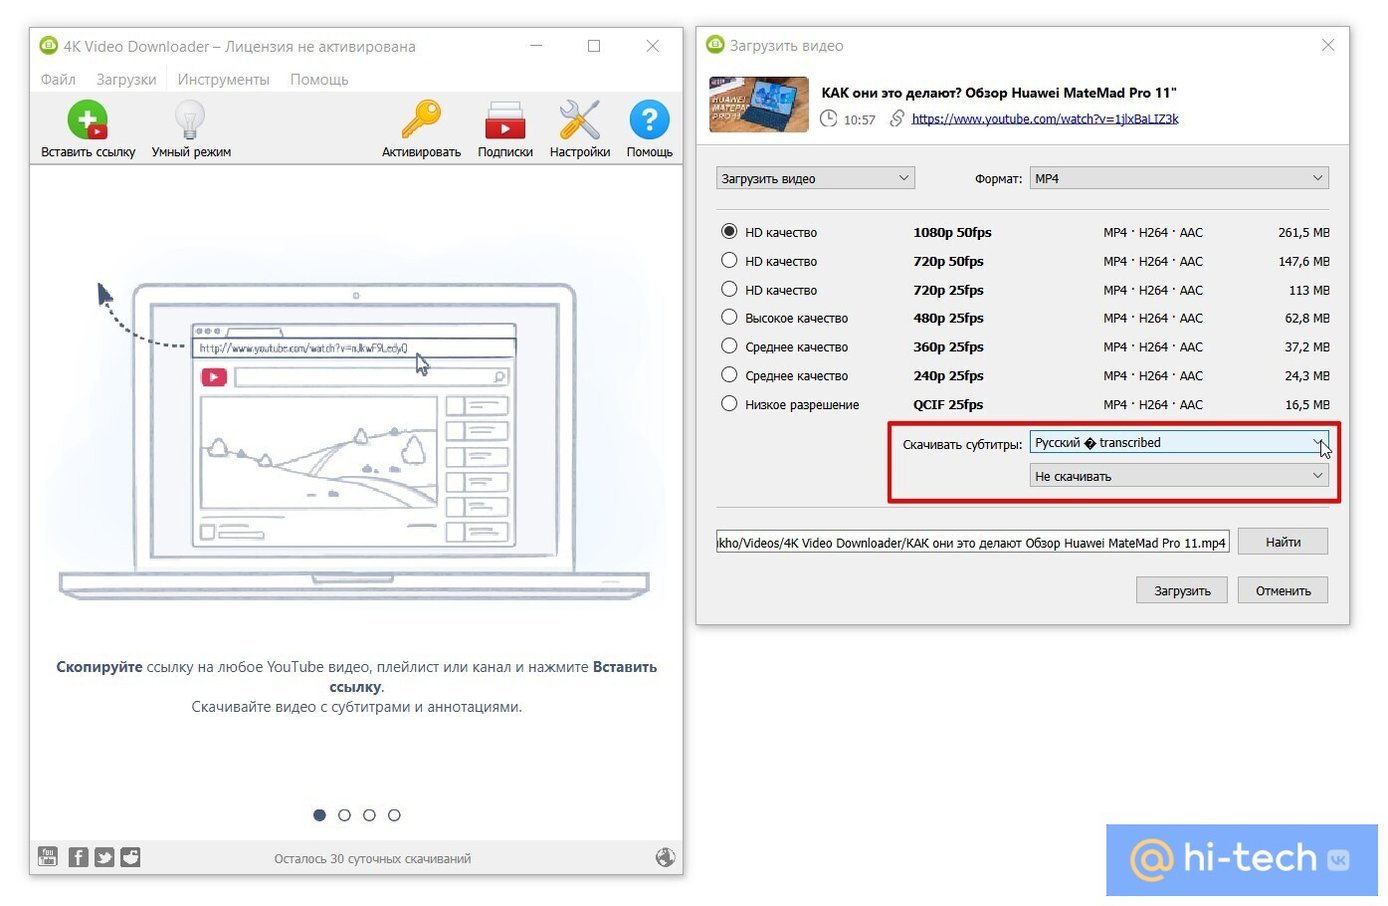Open Помощь question mark icon
Viewport: 1388px width, 906px height.
click(649, 120)
